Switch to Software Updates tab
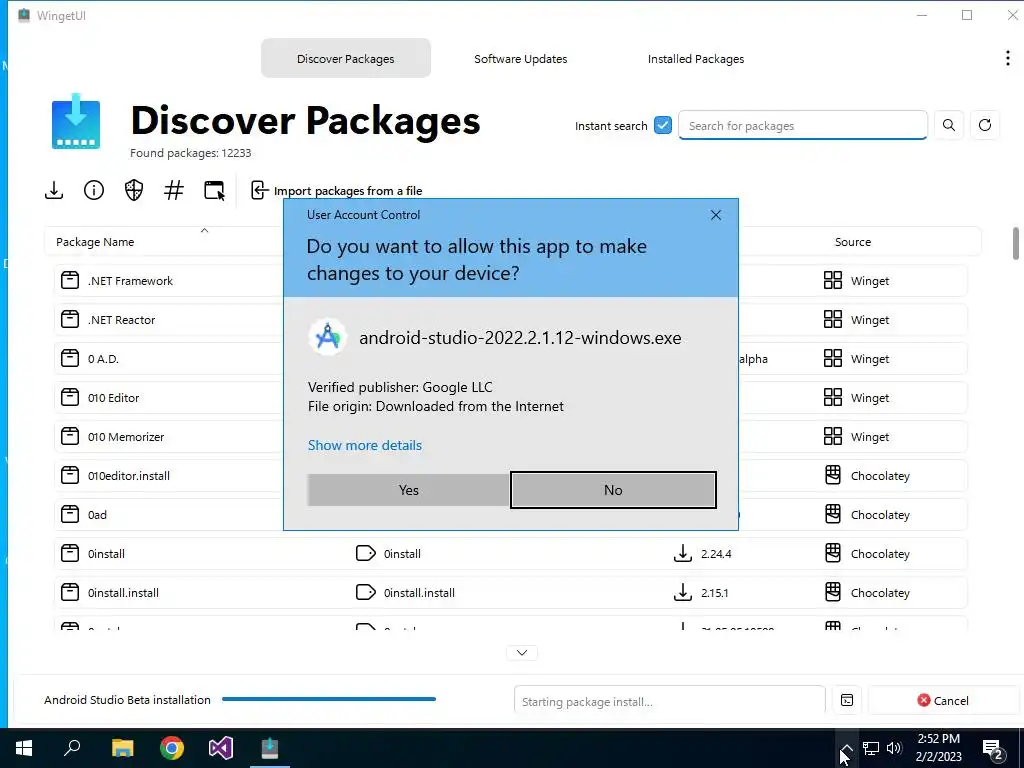The width and height of the screenshot is (1024, 768). tap(520, 58)
